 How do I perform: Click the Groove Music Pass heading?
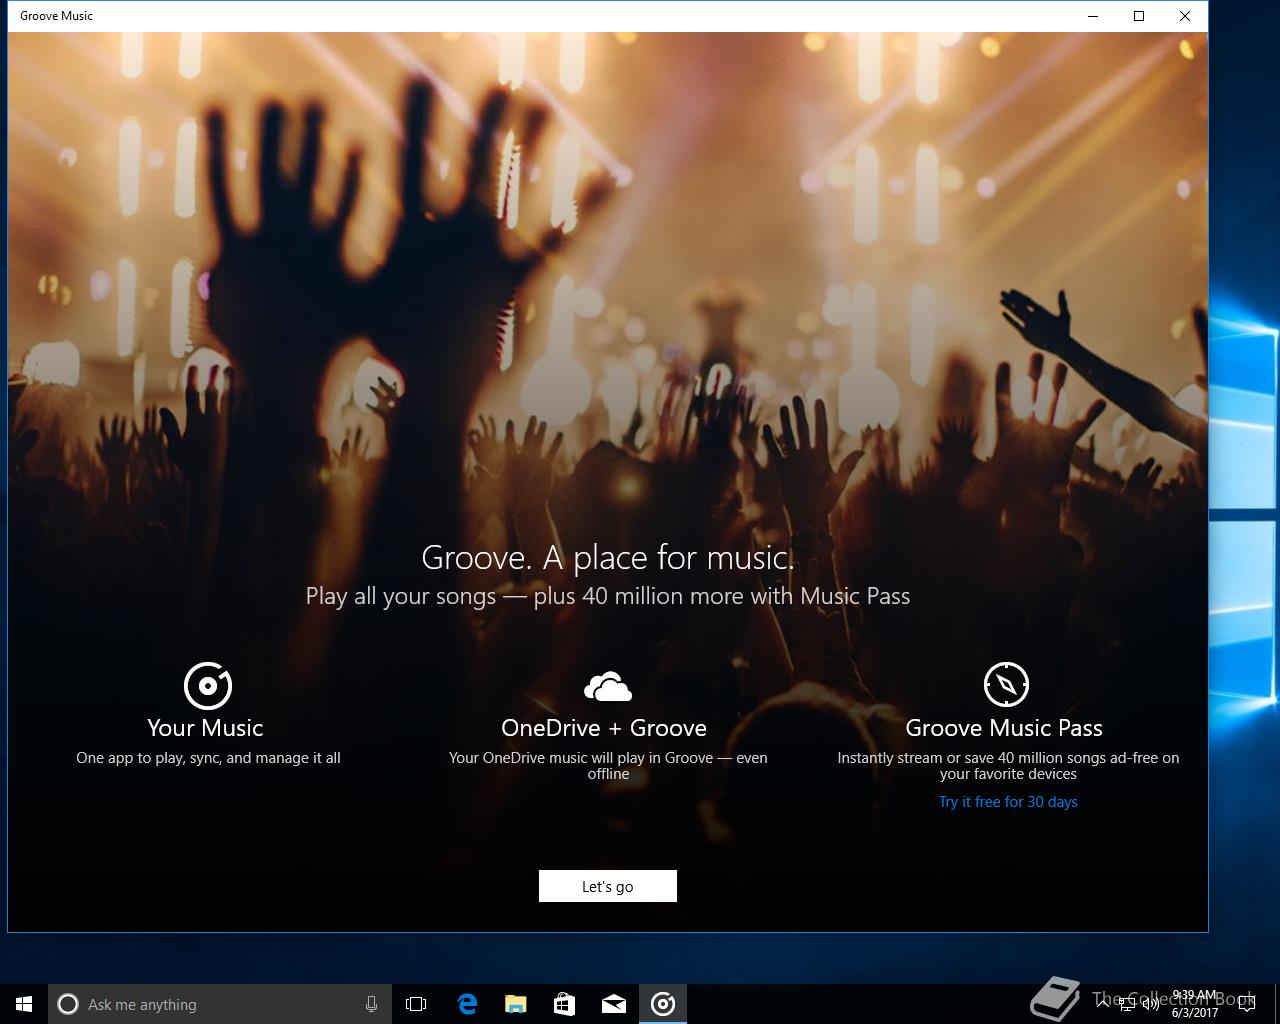click(1004, 728)
